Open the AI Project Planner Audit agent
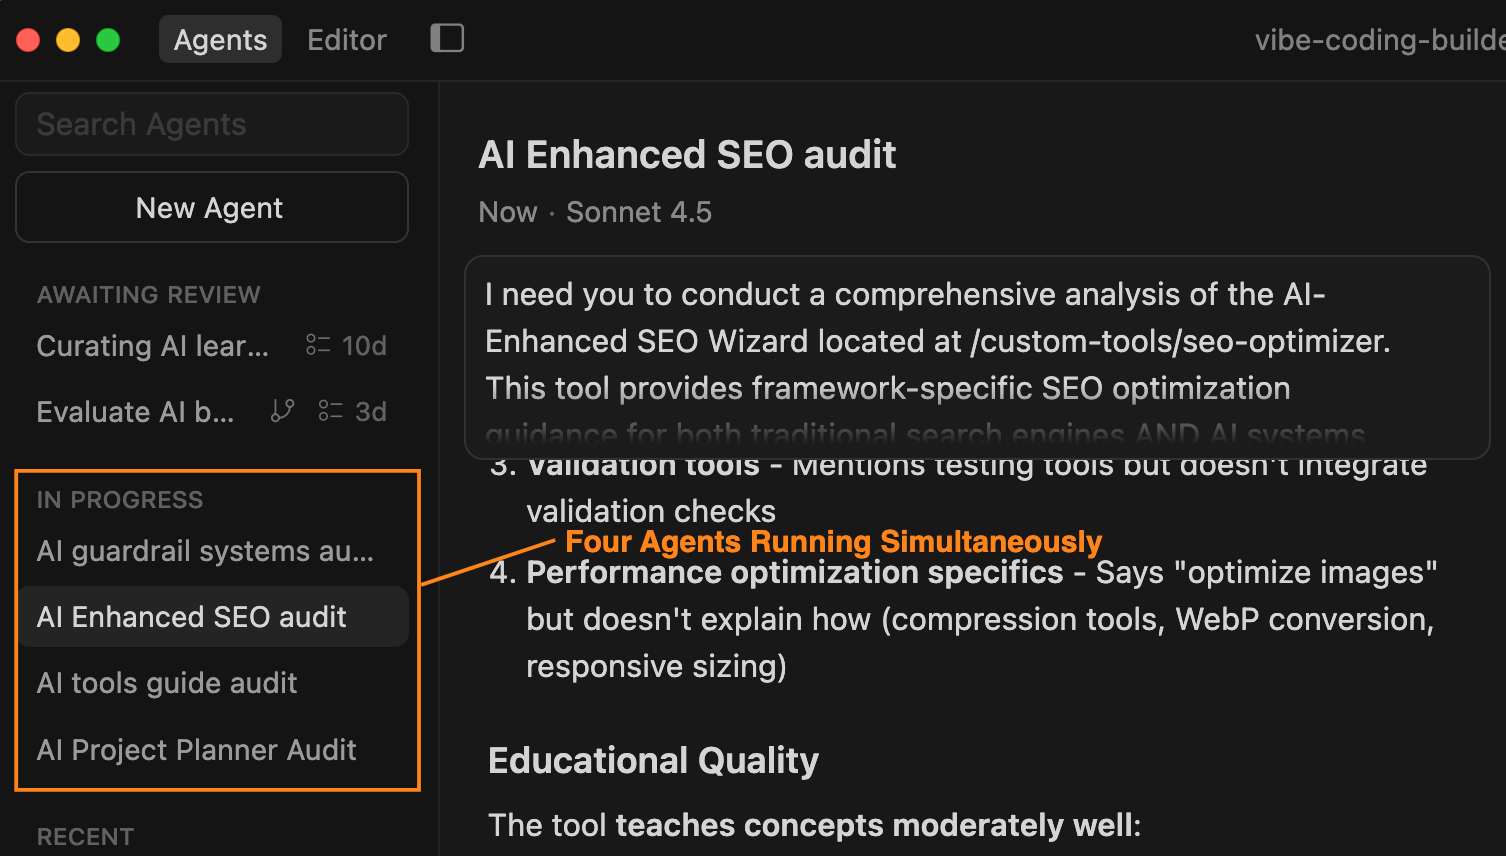This screenshot has width=1506, height=856. 212,750
